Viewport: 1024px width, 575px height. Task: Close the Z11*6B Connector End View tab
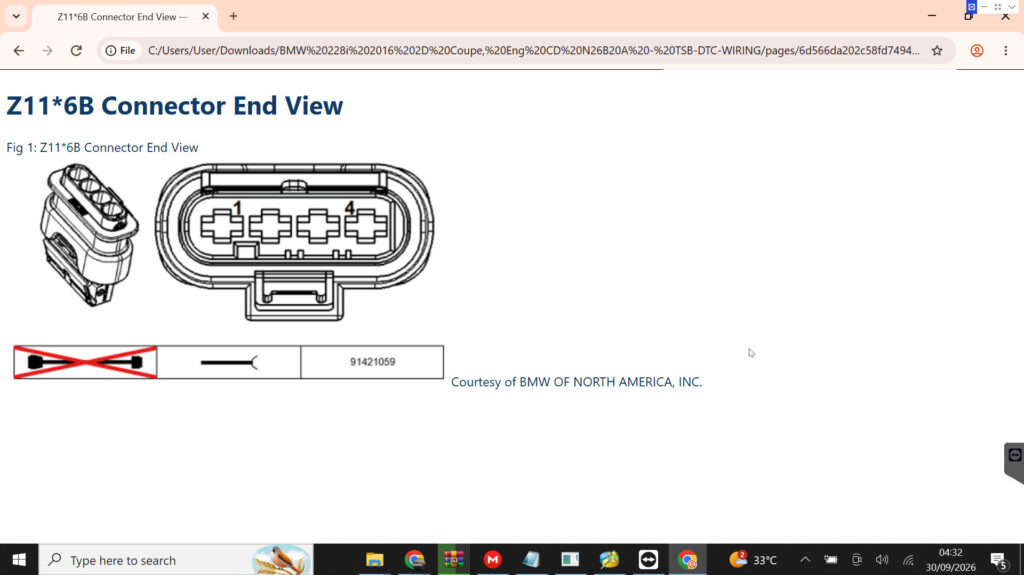coord(205,16)
